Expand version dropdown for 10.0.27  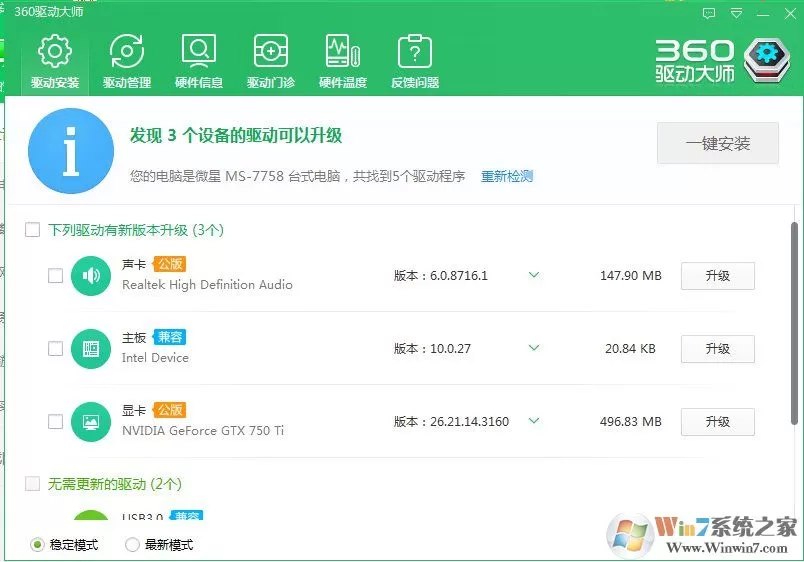point(534,348)
